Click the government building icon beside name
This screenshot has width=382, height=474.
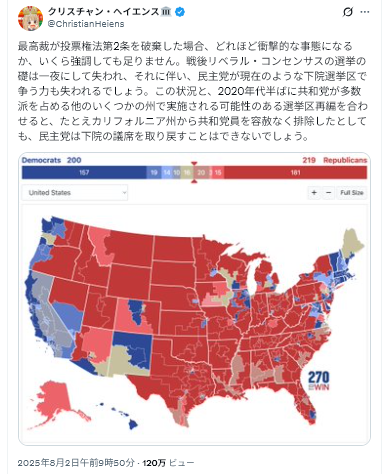(166, 12)
